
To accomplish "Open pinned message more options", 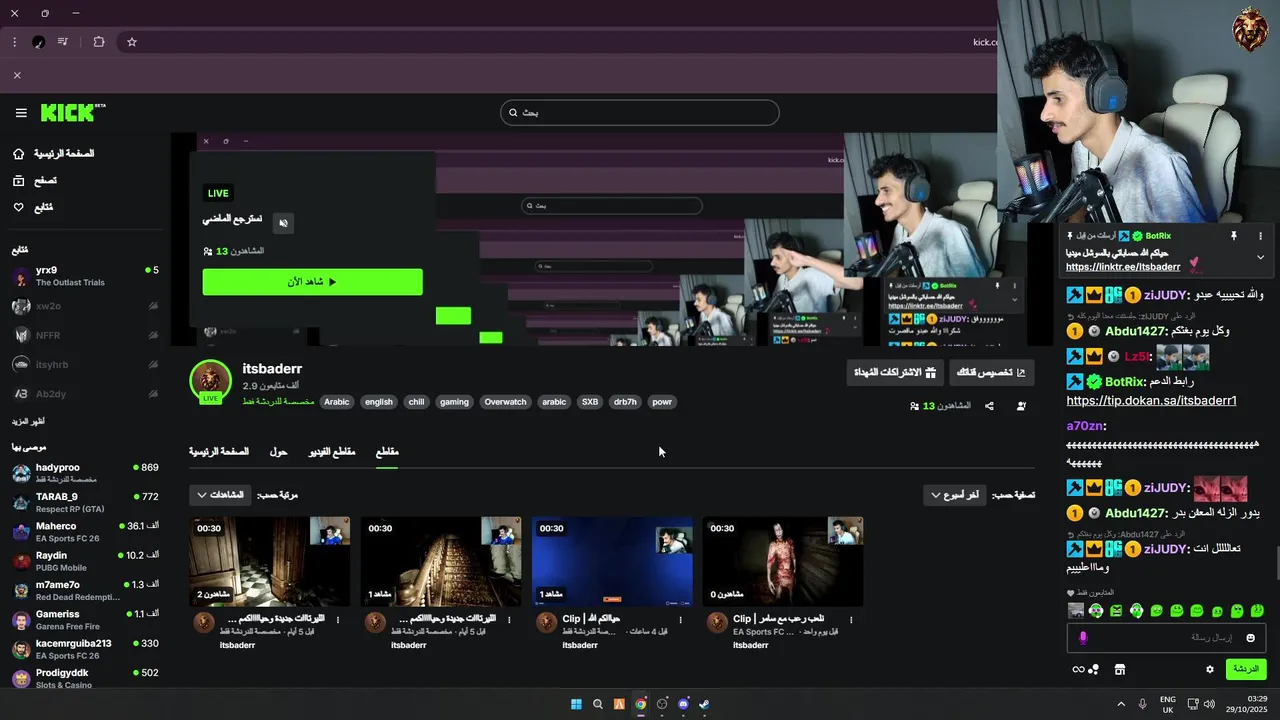I will point(1260,236).
